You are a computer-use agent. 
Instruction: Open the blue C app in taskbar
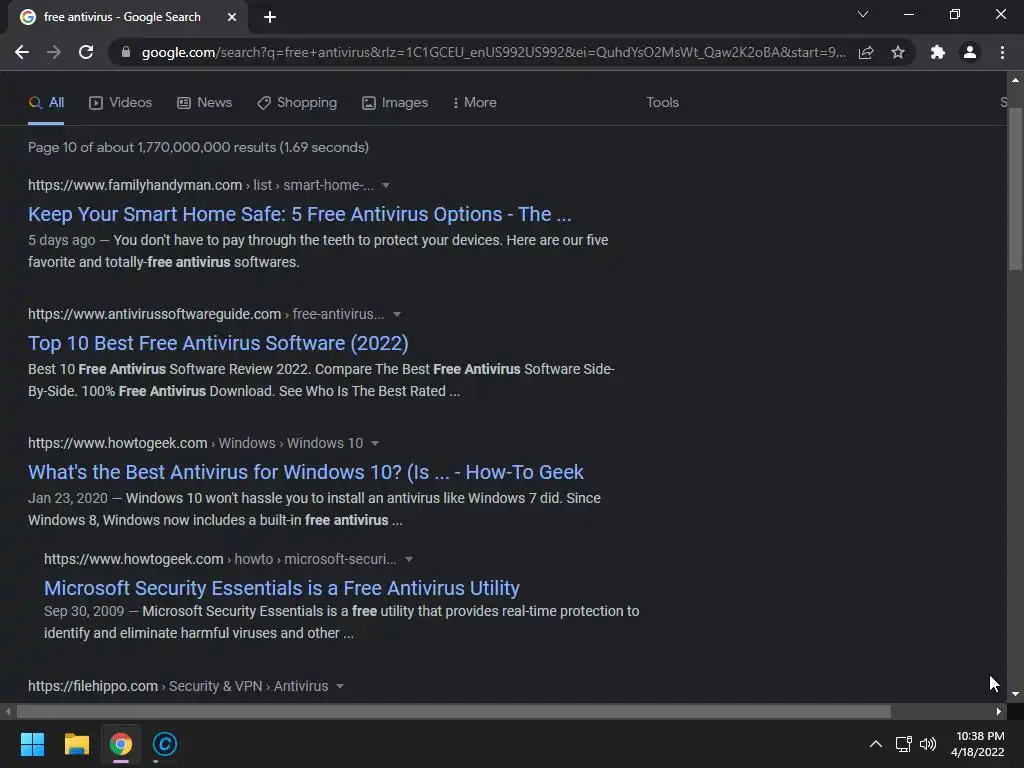point(165,744)
